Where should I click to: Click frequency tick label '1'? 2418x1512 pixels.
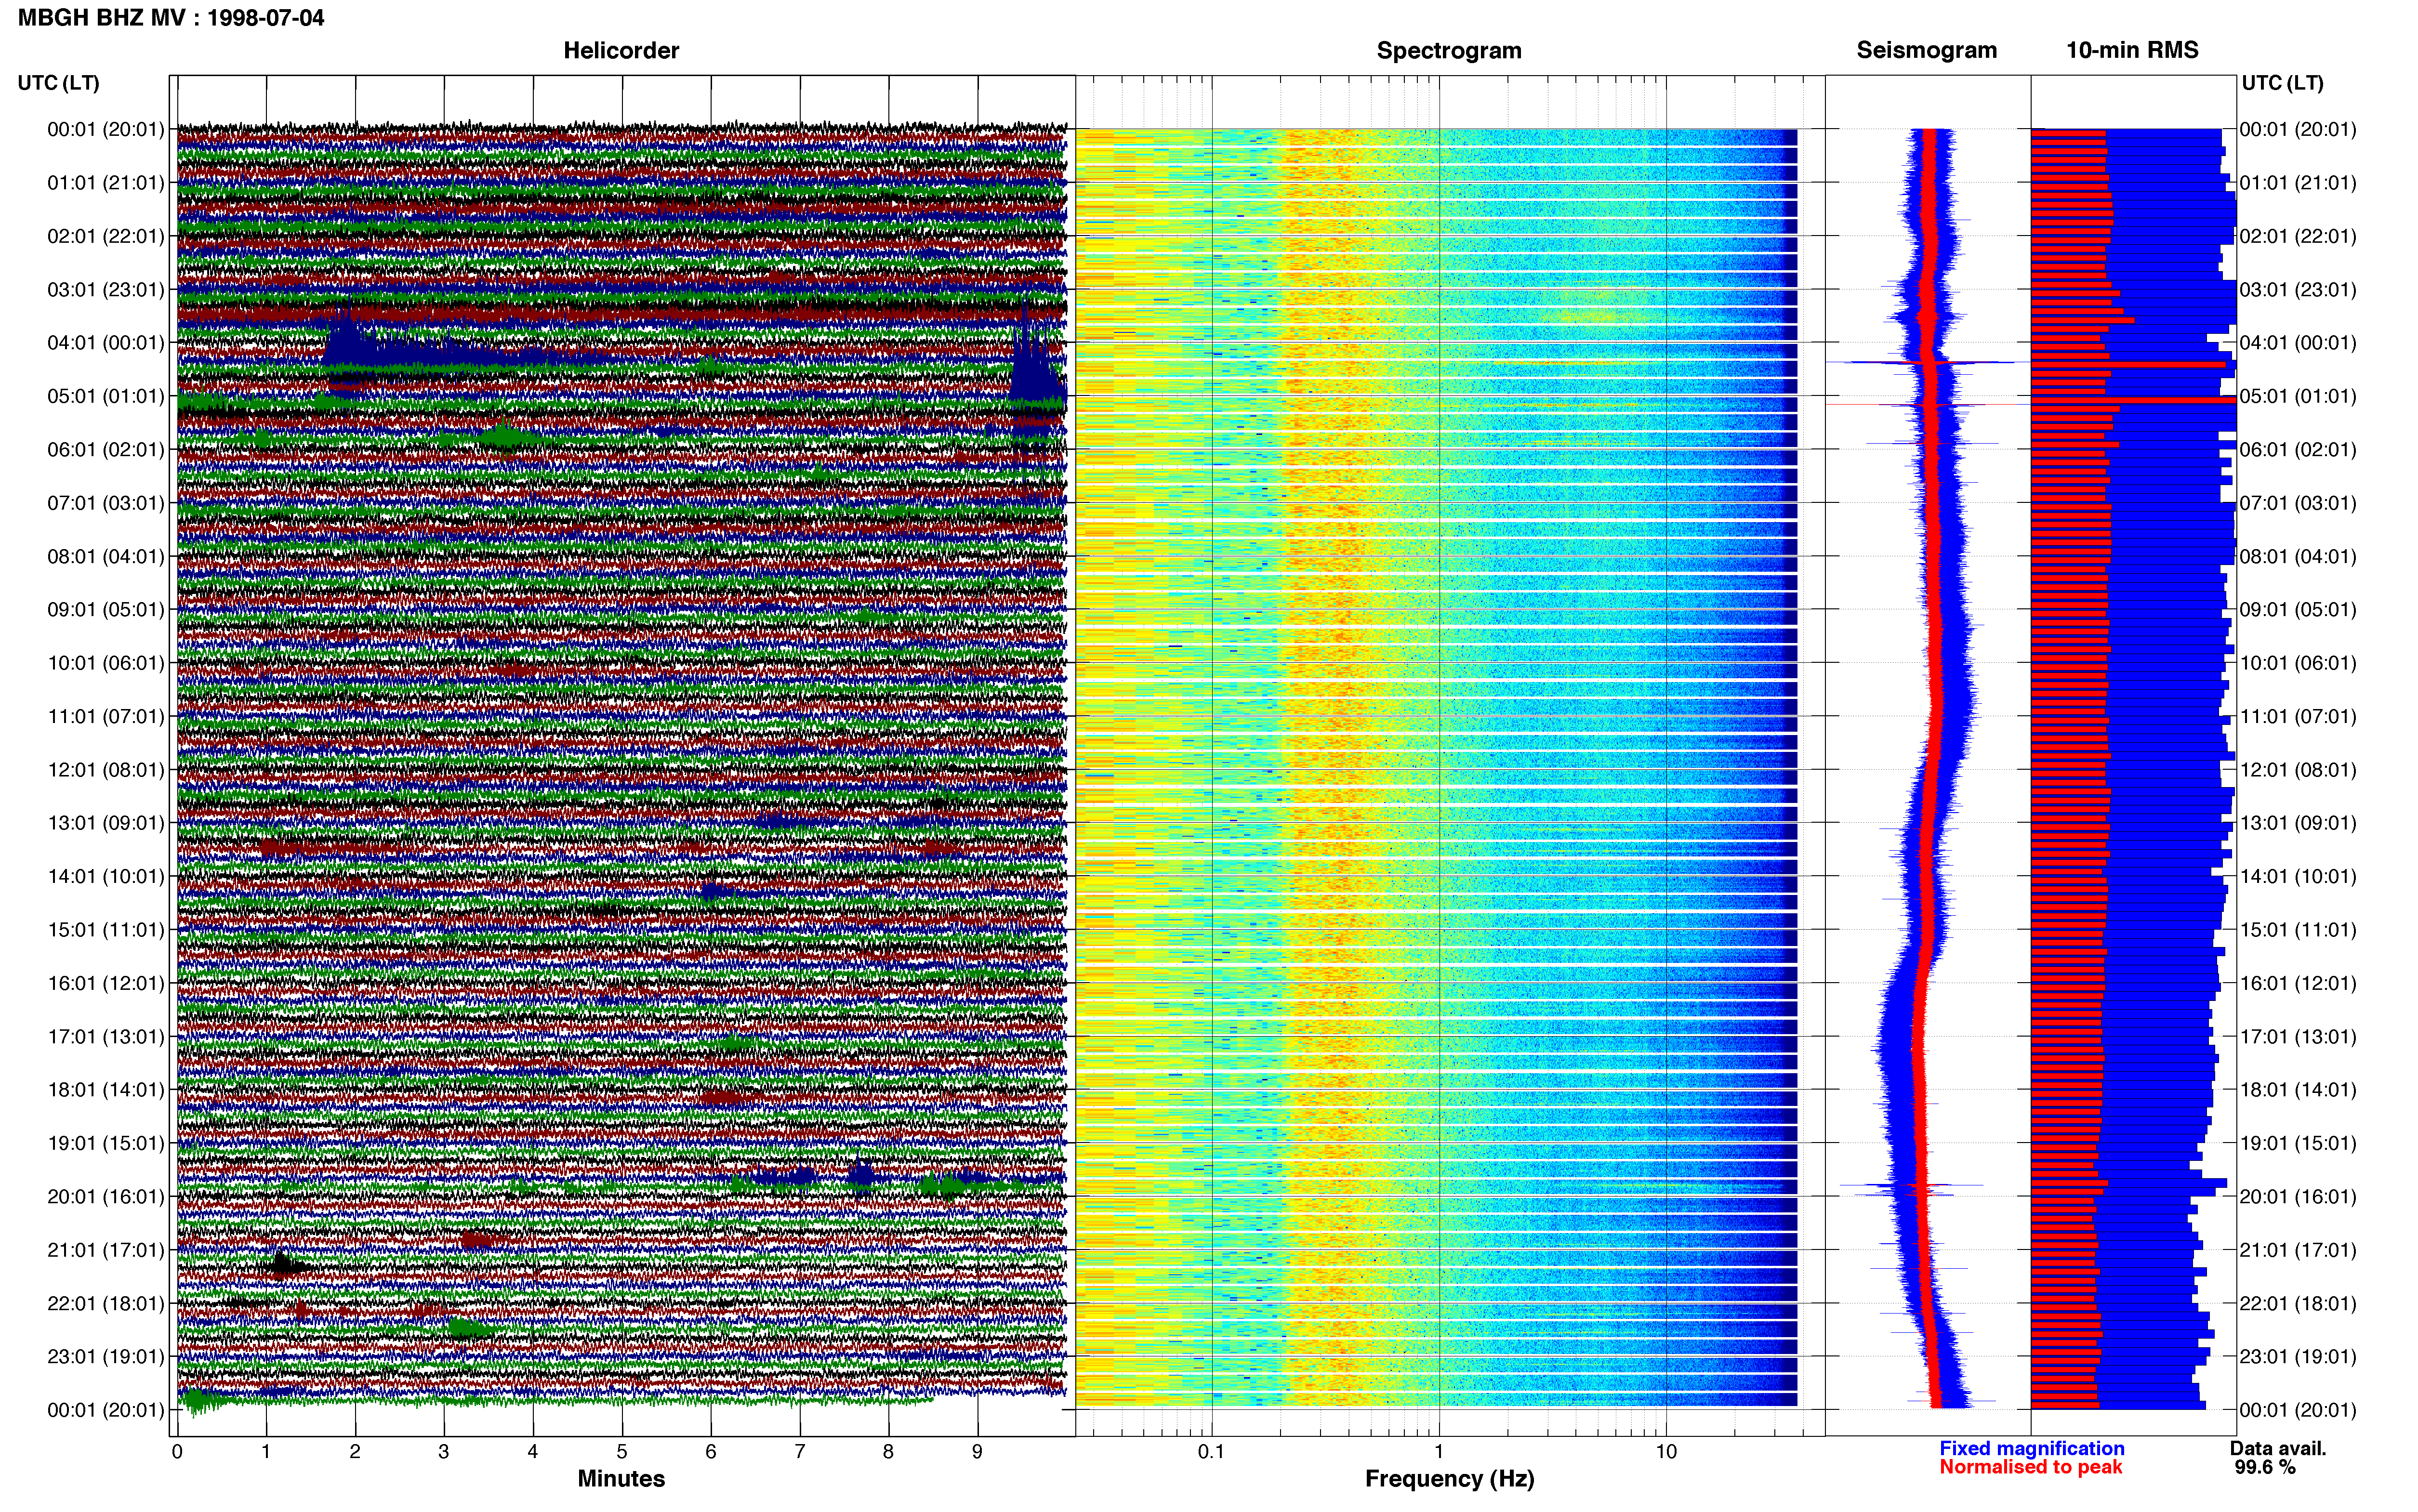point(1439,1452)
